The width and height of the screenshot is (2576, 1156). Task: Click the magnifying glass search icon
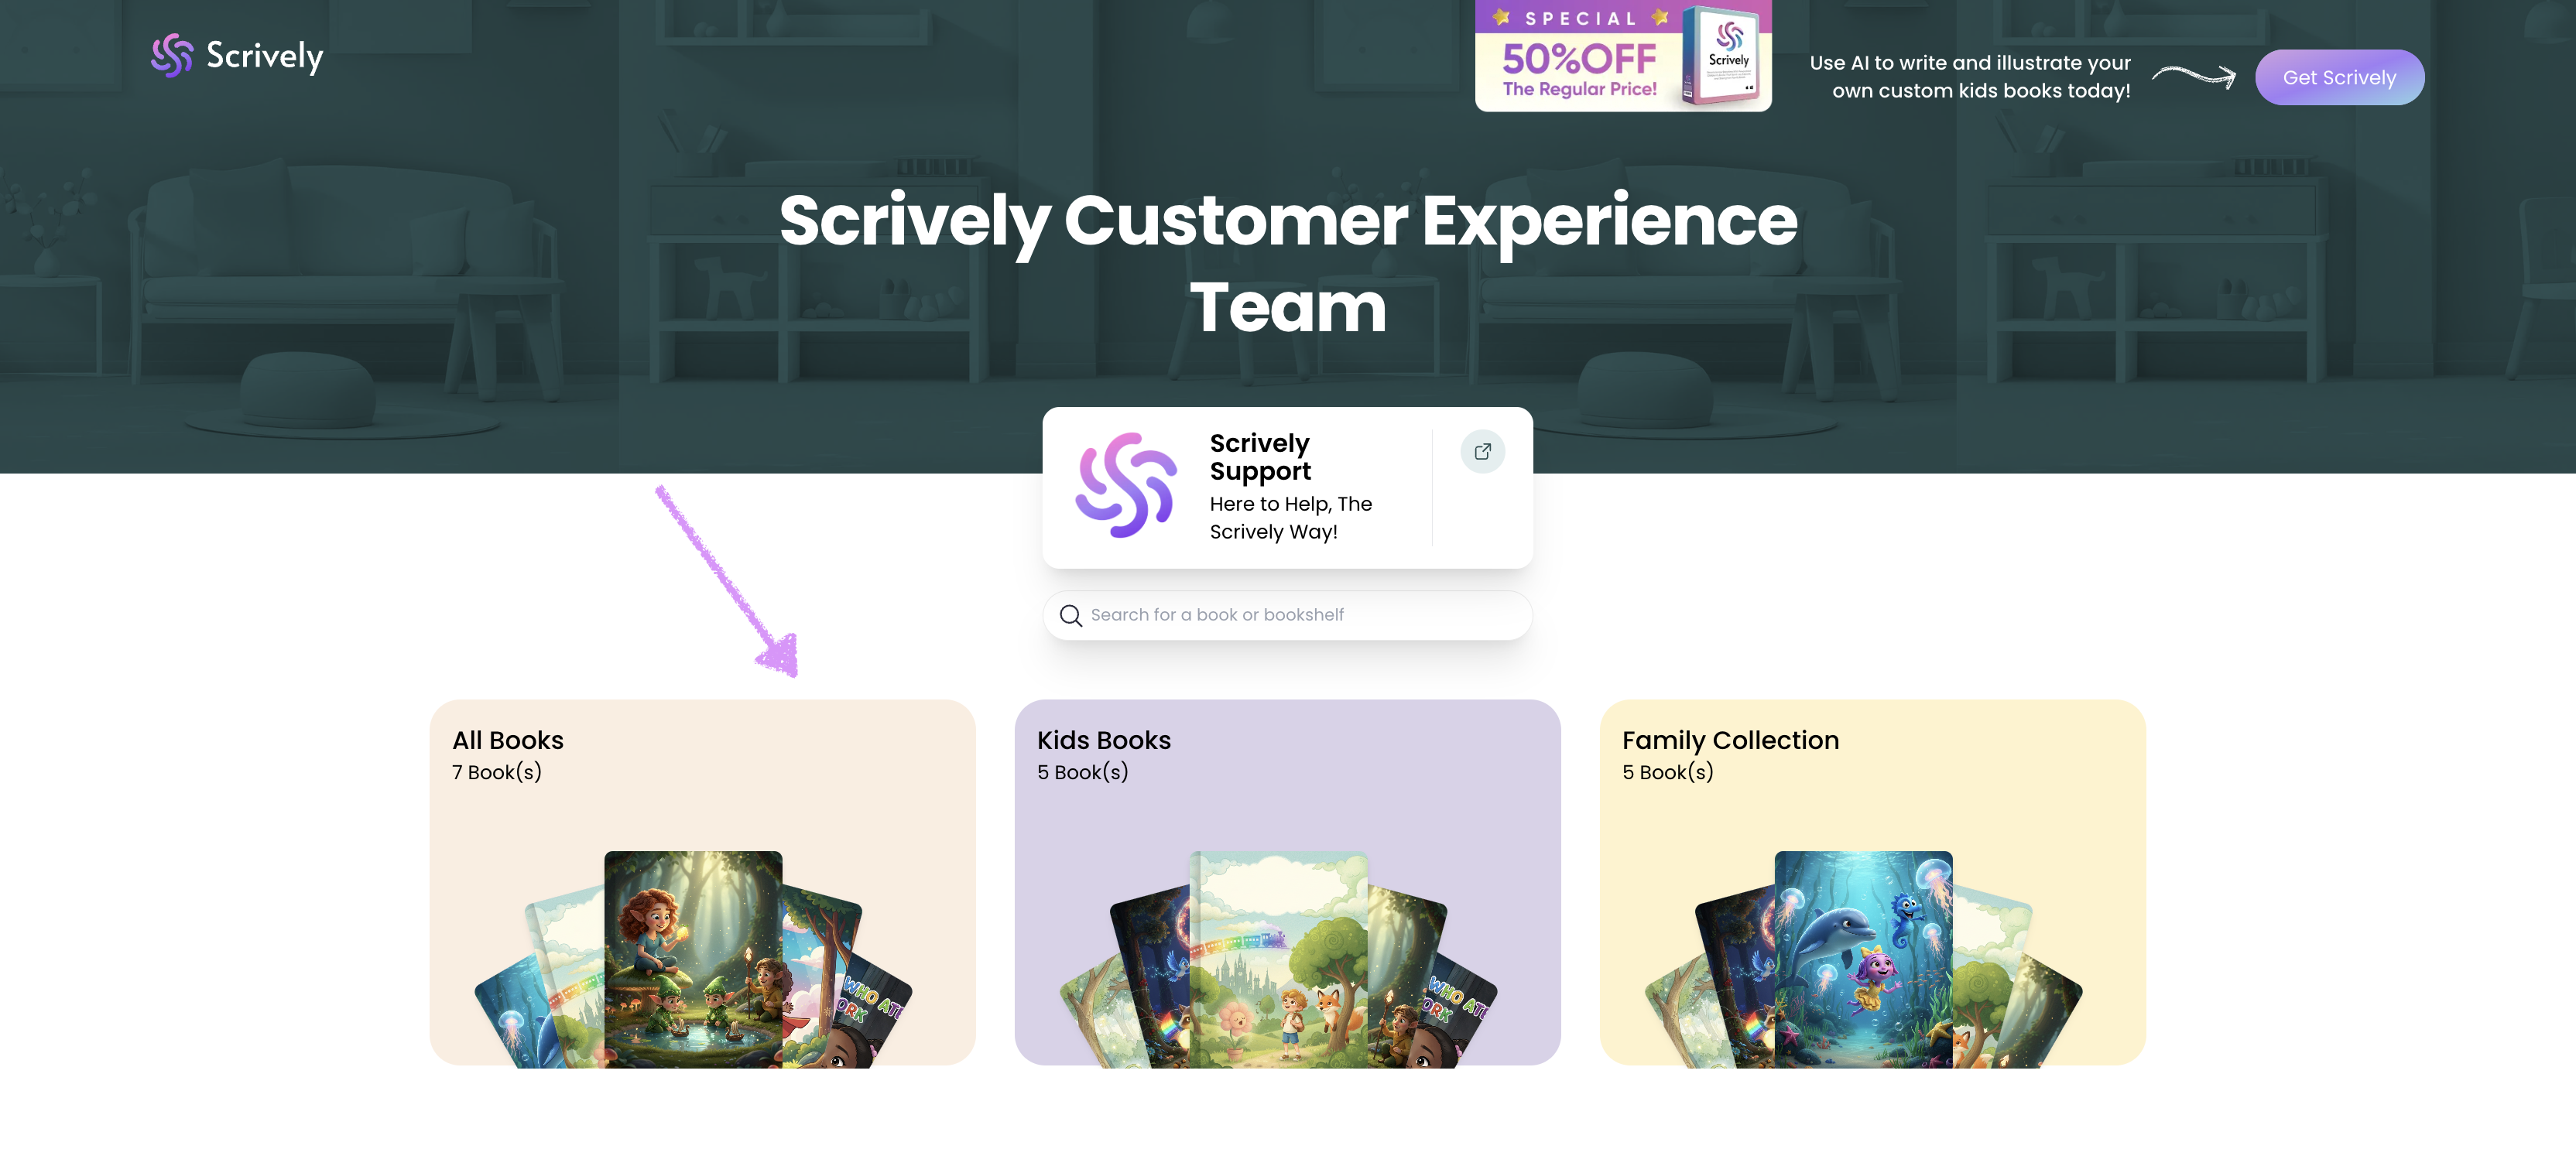(1070, 615)
